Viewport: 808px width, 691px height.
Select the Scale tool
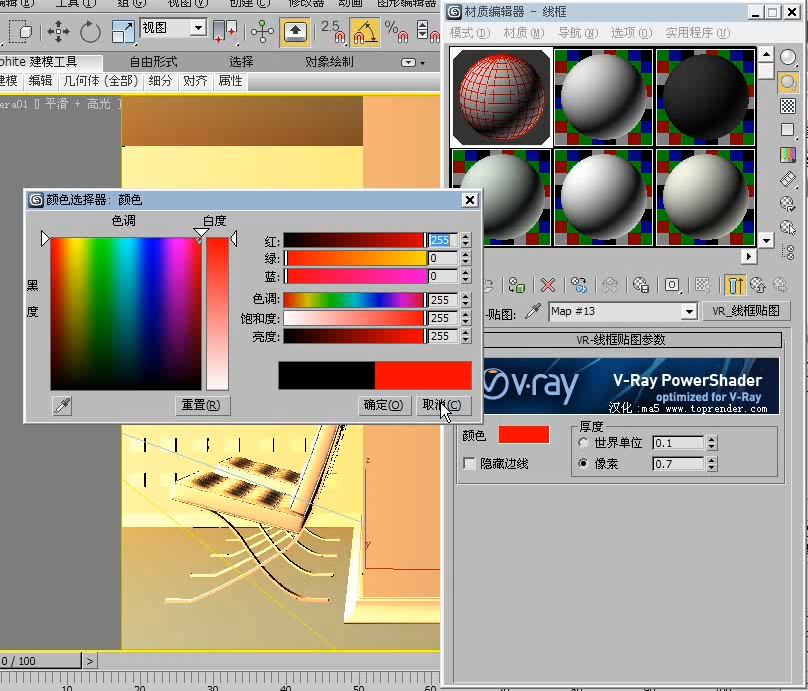(x=123, y=32)
